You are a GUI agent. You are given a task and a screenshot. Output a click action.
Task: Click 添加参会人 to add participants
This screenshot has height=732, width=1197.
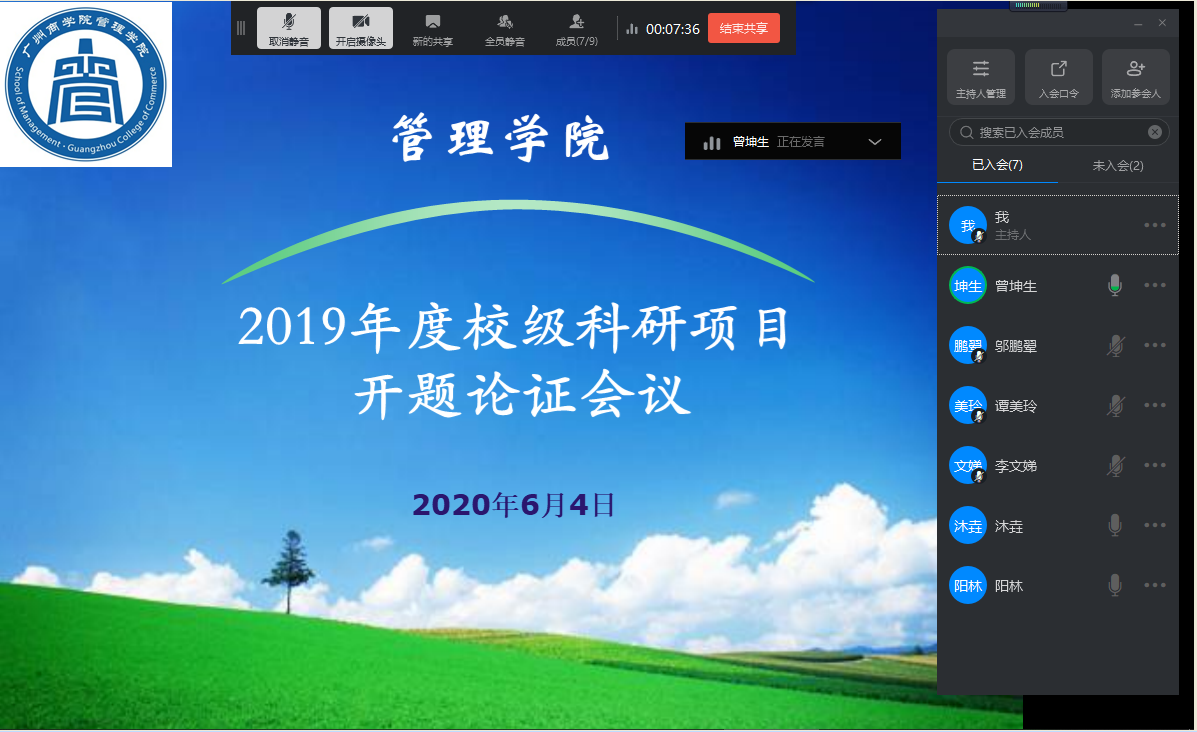click(1135, 77)
